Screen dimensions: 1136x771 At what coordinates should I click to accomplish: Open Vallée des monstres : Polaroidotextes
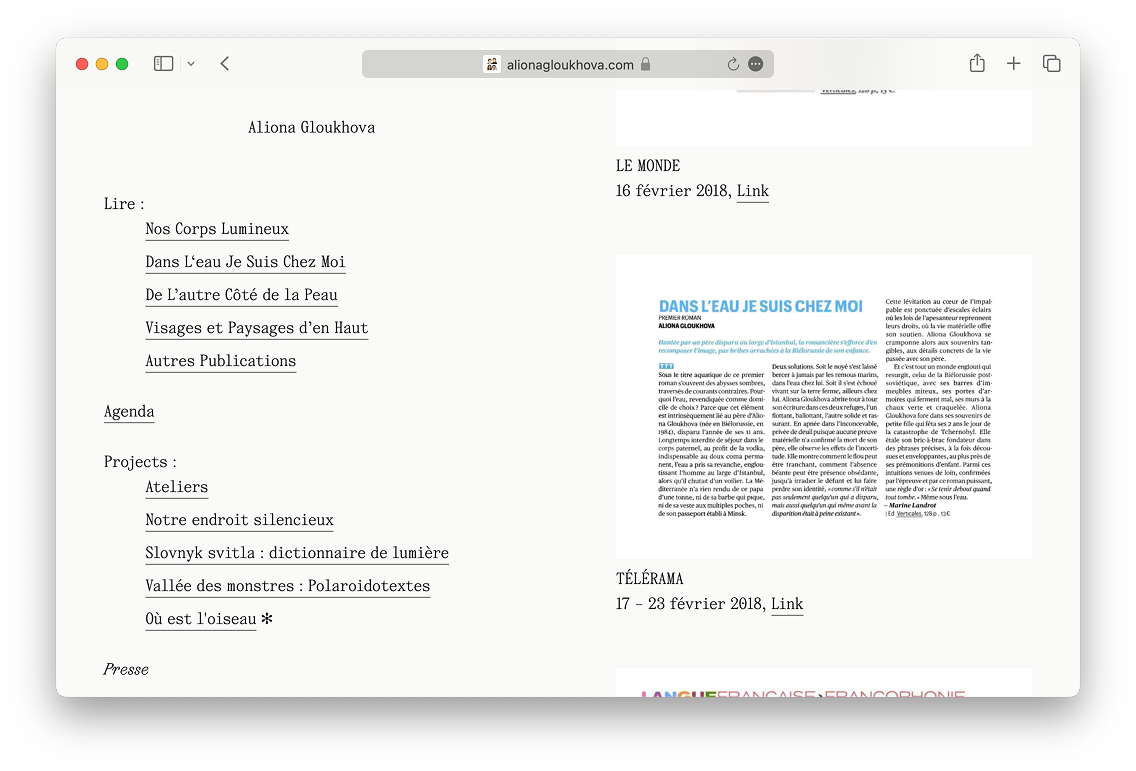coord(287,586)
